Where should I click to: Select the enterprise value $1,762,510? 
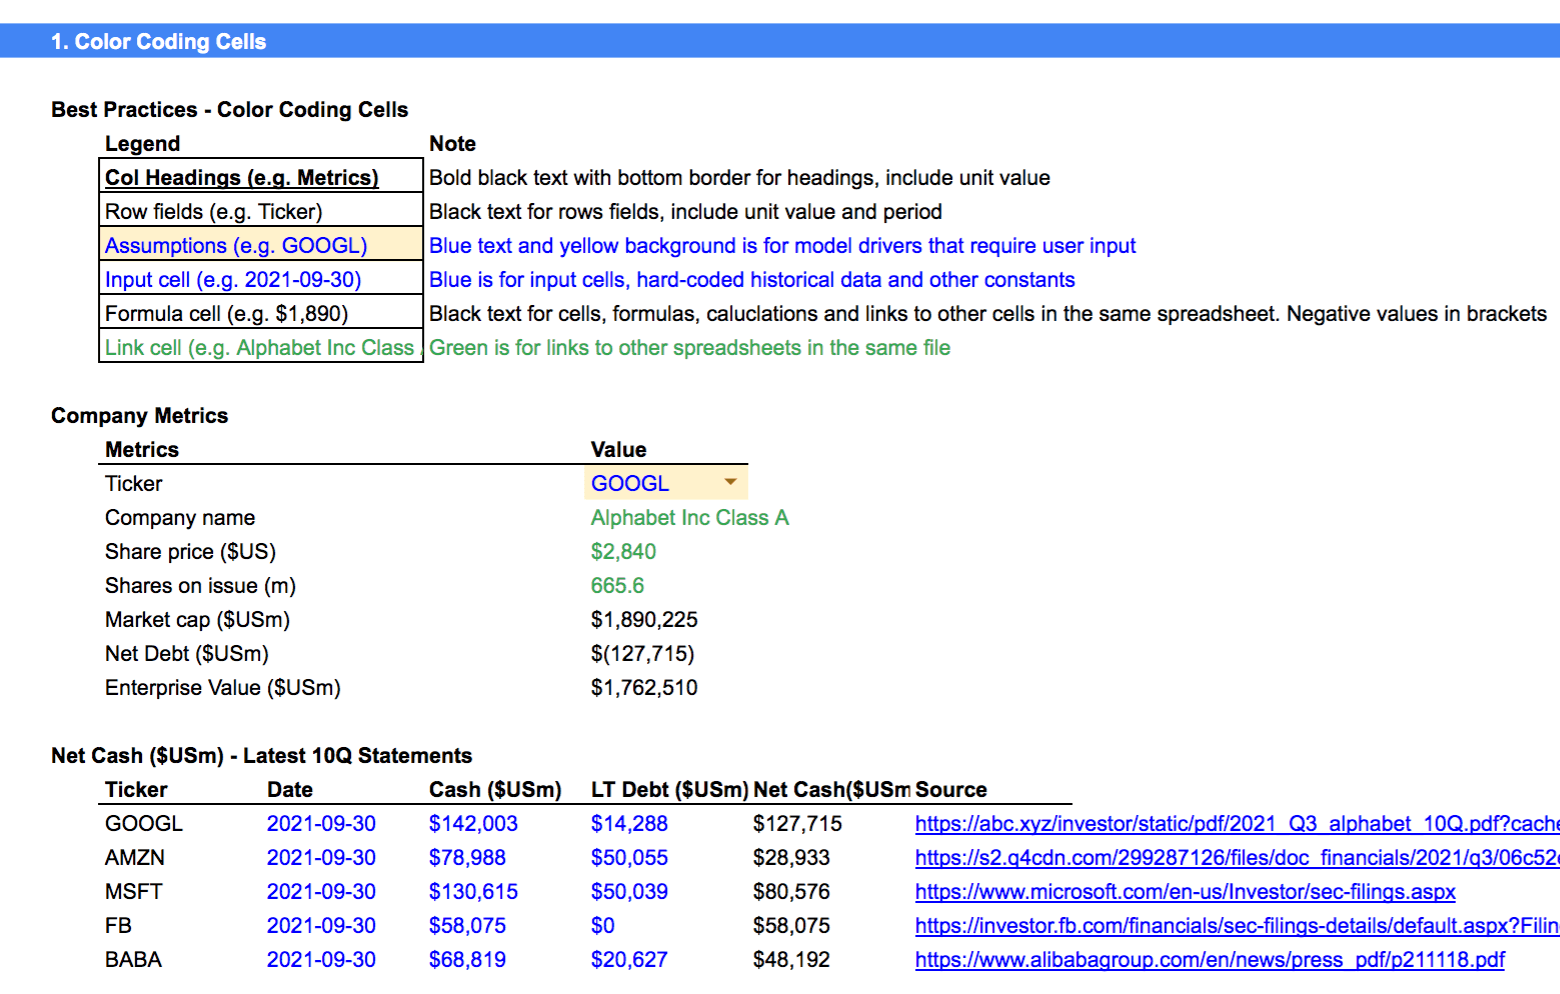[644, 688]
